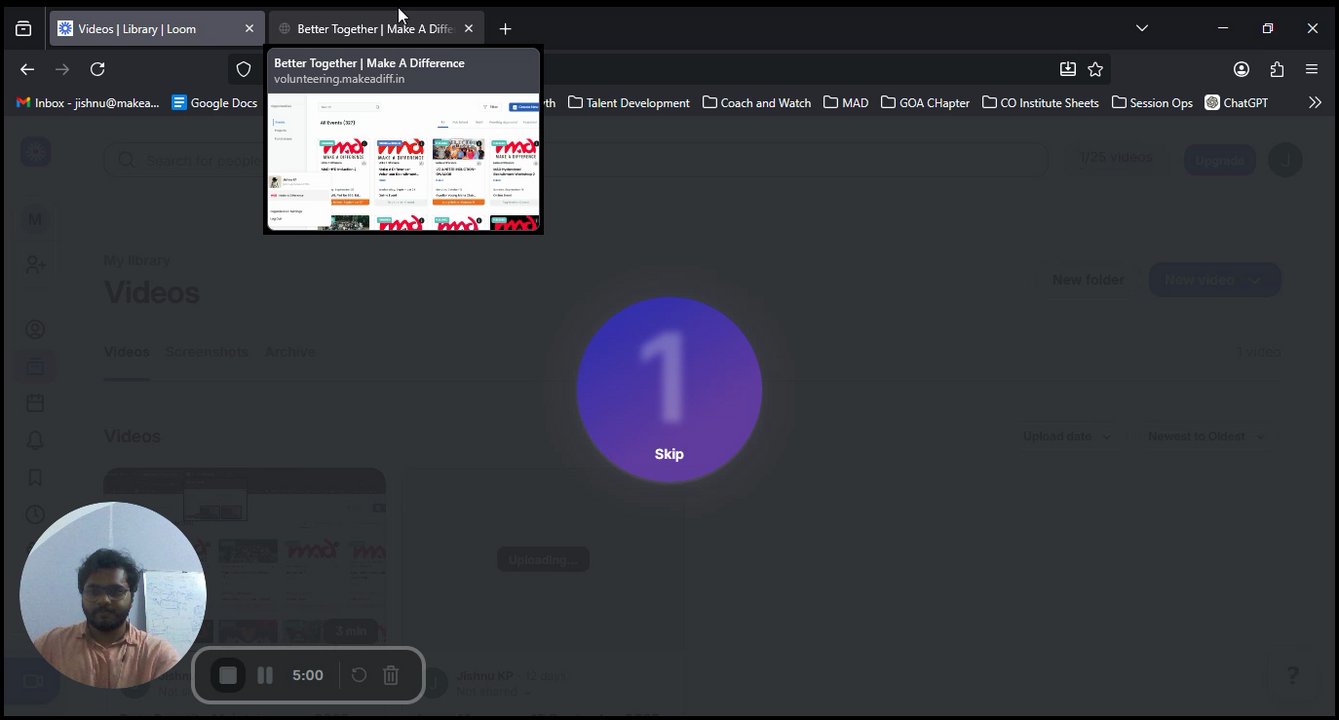Viewport: 1339px width, 720px height.
Task: Click the My library breadcrumb text
Action: coord(137,260)
